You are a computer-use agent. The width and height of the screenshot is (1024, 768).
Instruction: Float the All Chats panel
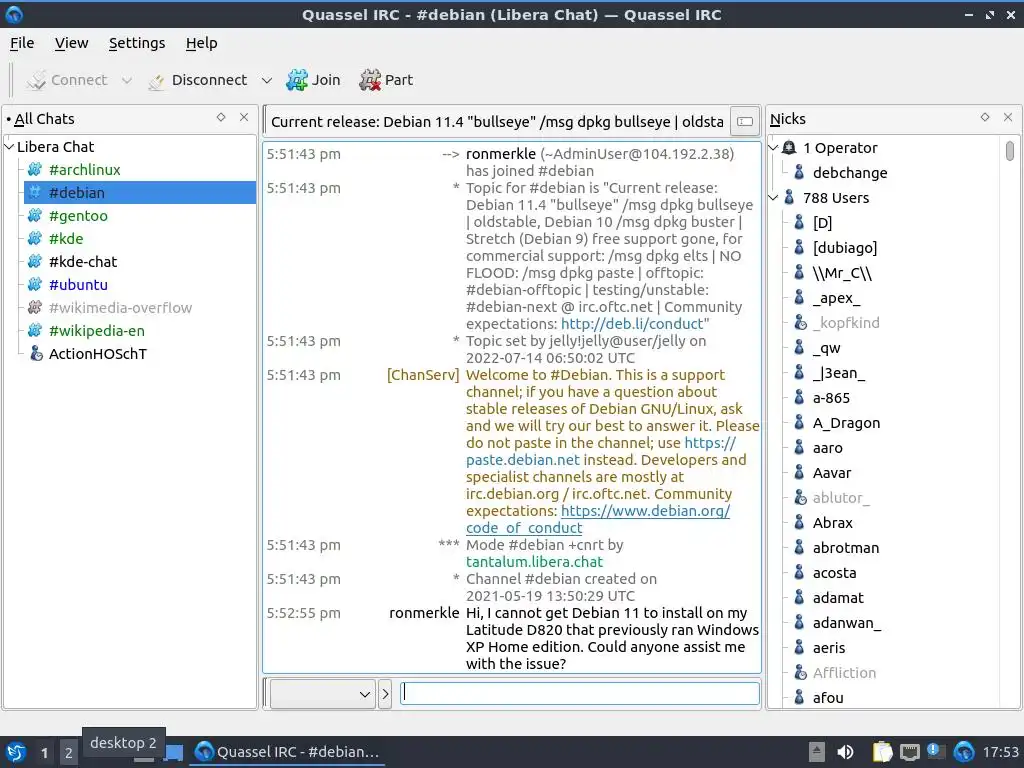coord(221,117)
